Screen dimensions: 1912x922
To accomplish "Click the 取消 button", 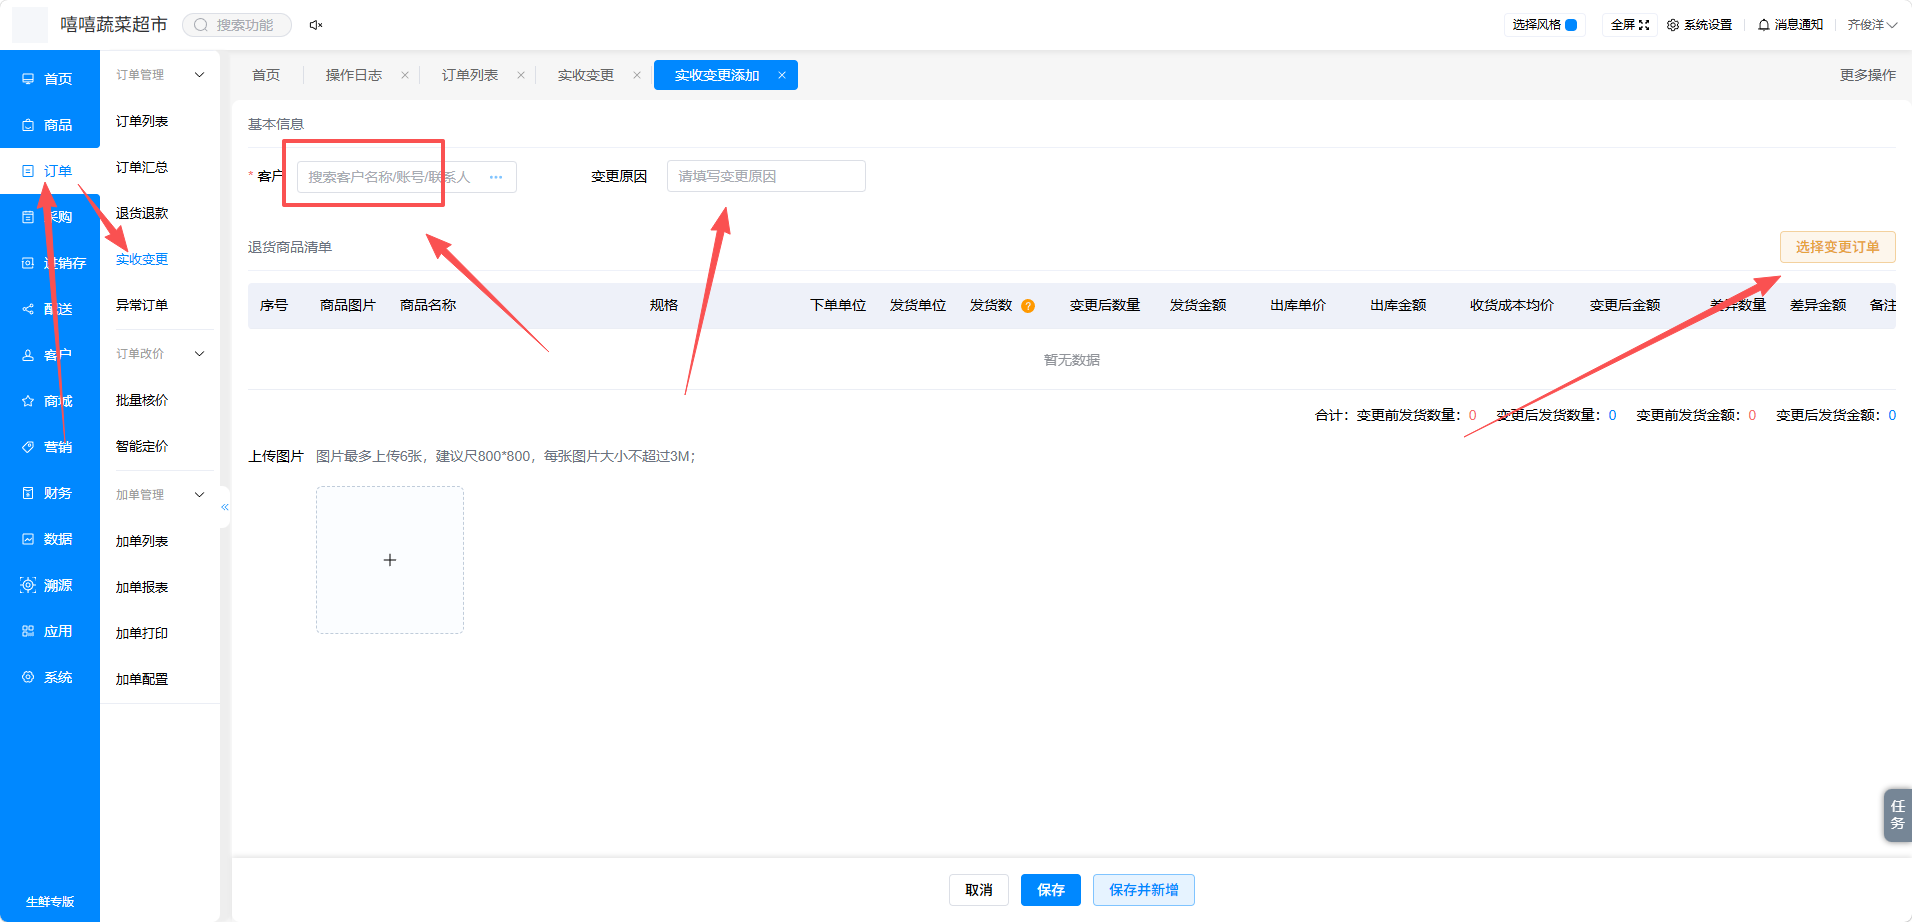I will pyautogui.click(x=978, y=890).
